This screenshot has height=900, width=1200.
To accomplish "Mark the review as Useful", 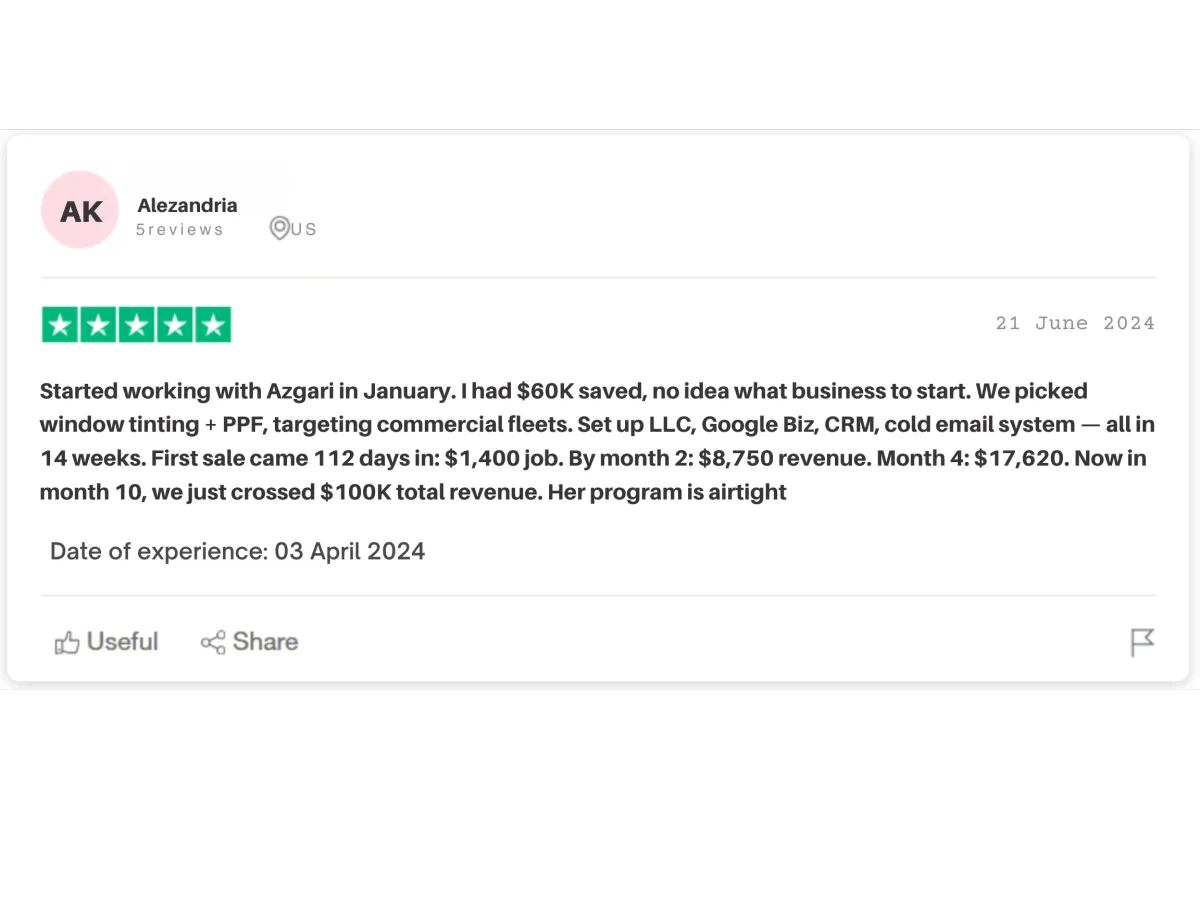I will [106, 642].
